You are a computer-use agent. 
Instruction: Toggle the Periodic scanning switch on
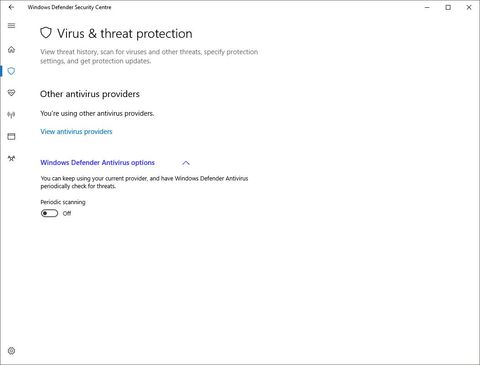pyautogui.click(x=49, y=213)
